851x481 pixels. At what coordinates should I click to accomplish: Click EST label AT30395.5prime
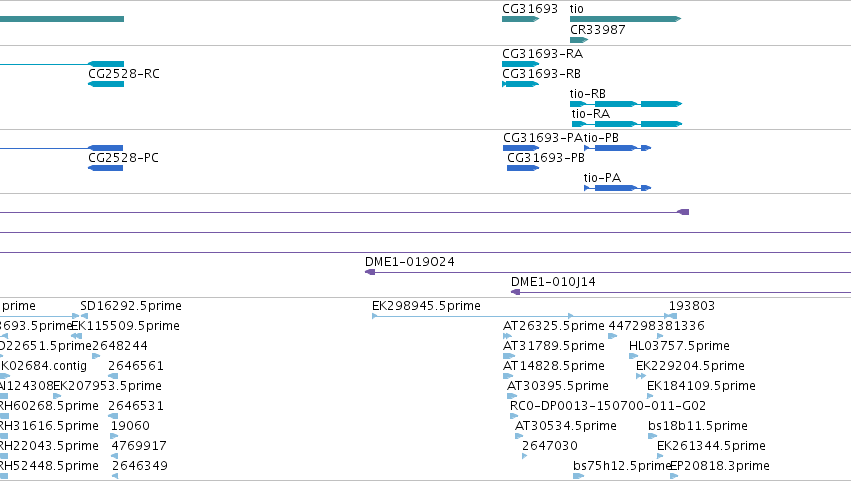(557, 386)
